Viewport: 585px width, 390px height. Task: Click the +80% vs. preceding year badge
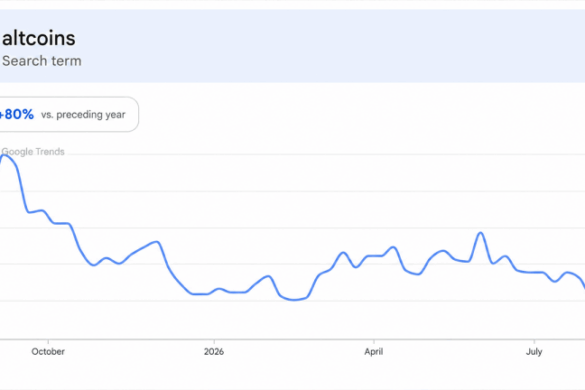pos(69,114)
